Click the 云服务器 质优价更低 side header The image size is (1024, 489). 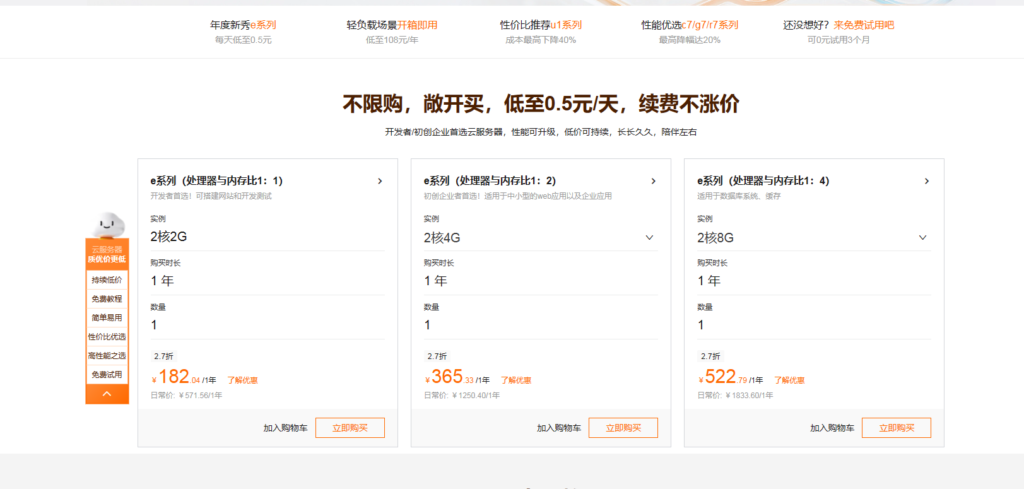[x=107, y=254]
